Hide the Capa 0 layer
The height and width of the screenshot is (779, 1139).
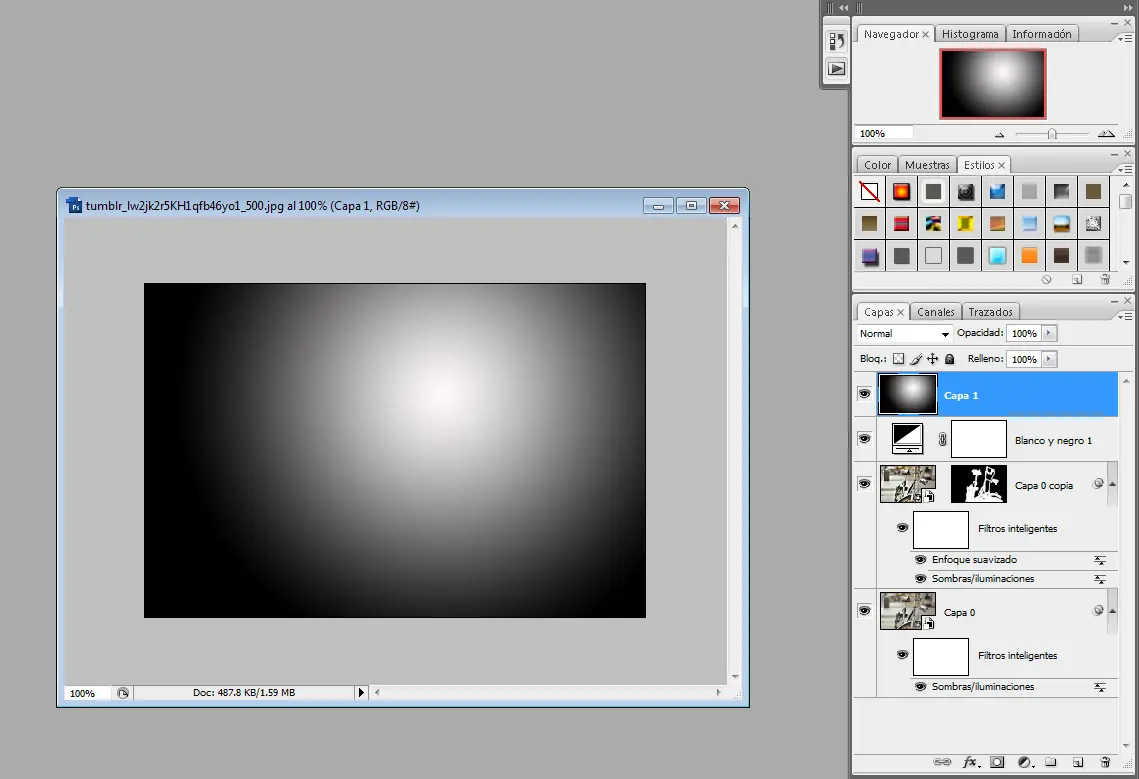pos(864,611)
